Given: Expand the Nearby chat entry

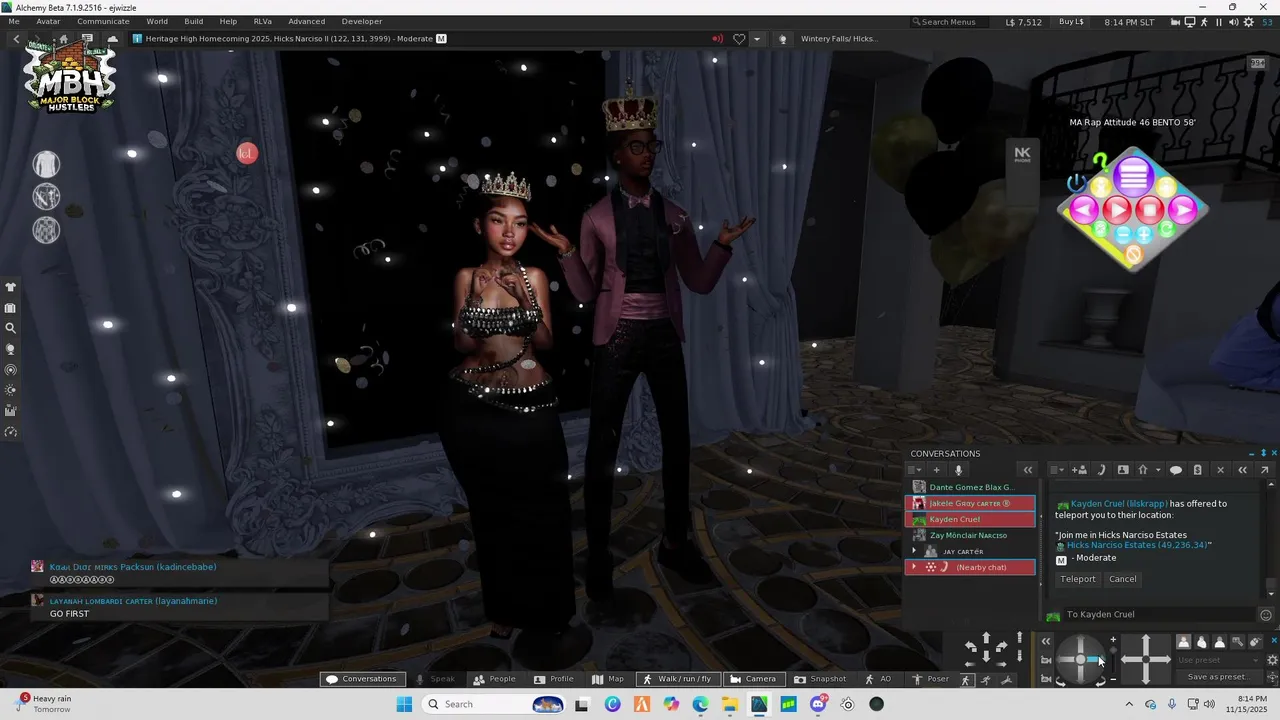Looking at the screenshot, I should (914, 567).
